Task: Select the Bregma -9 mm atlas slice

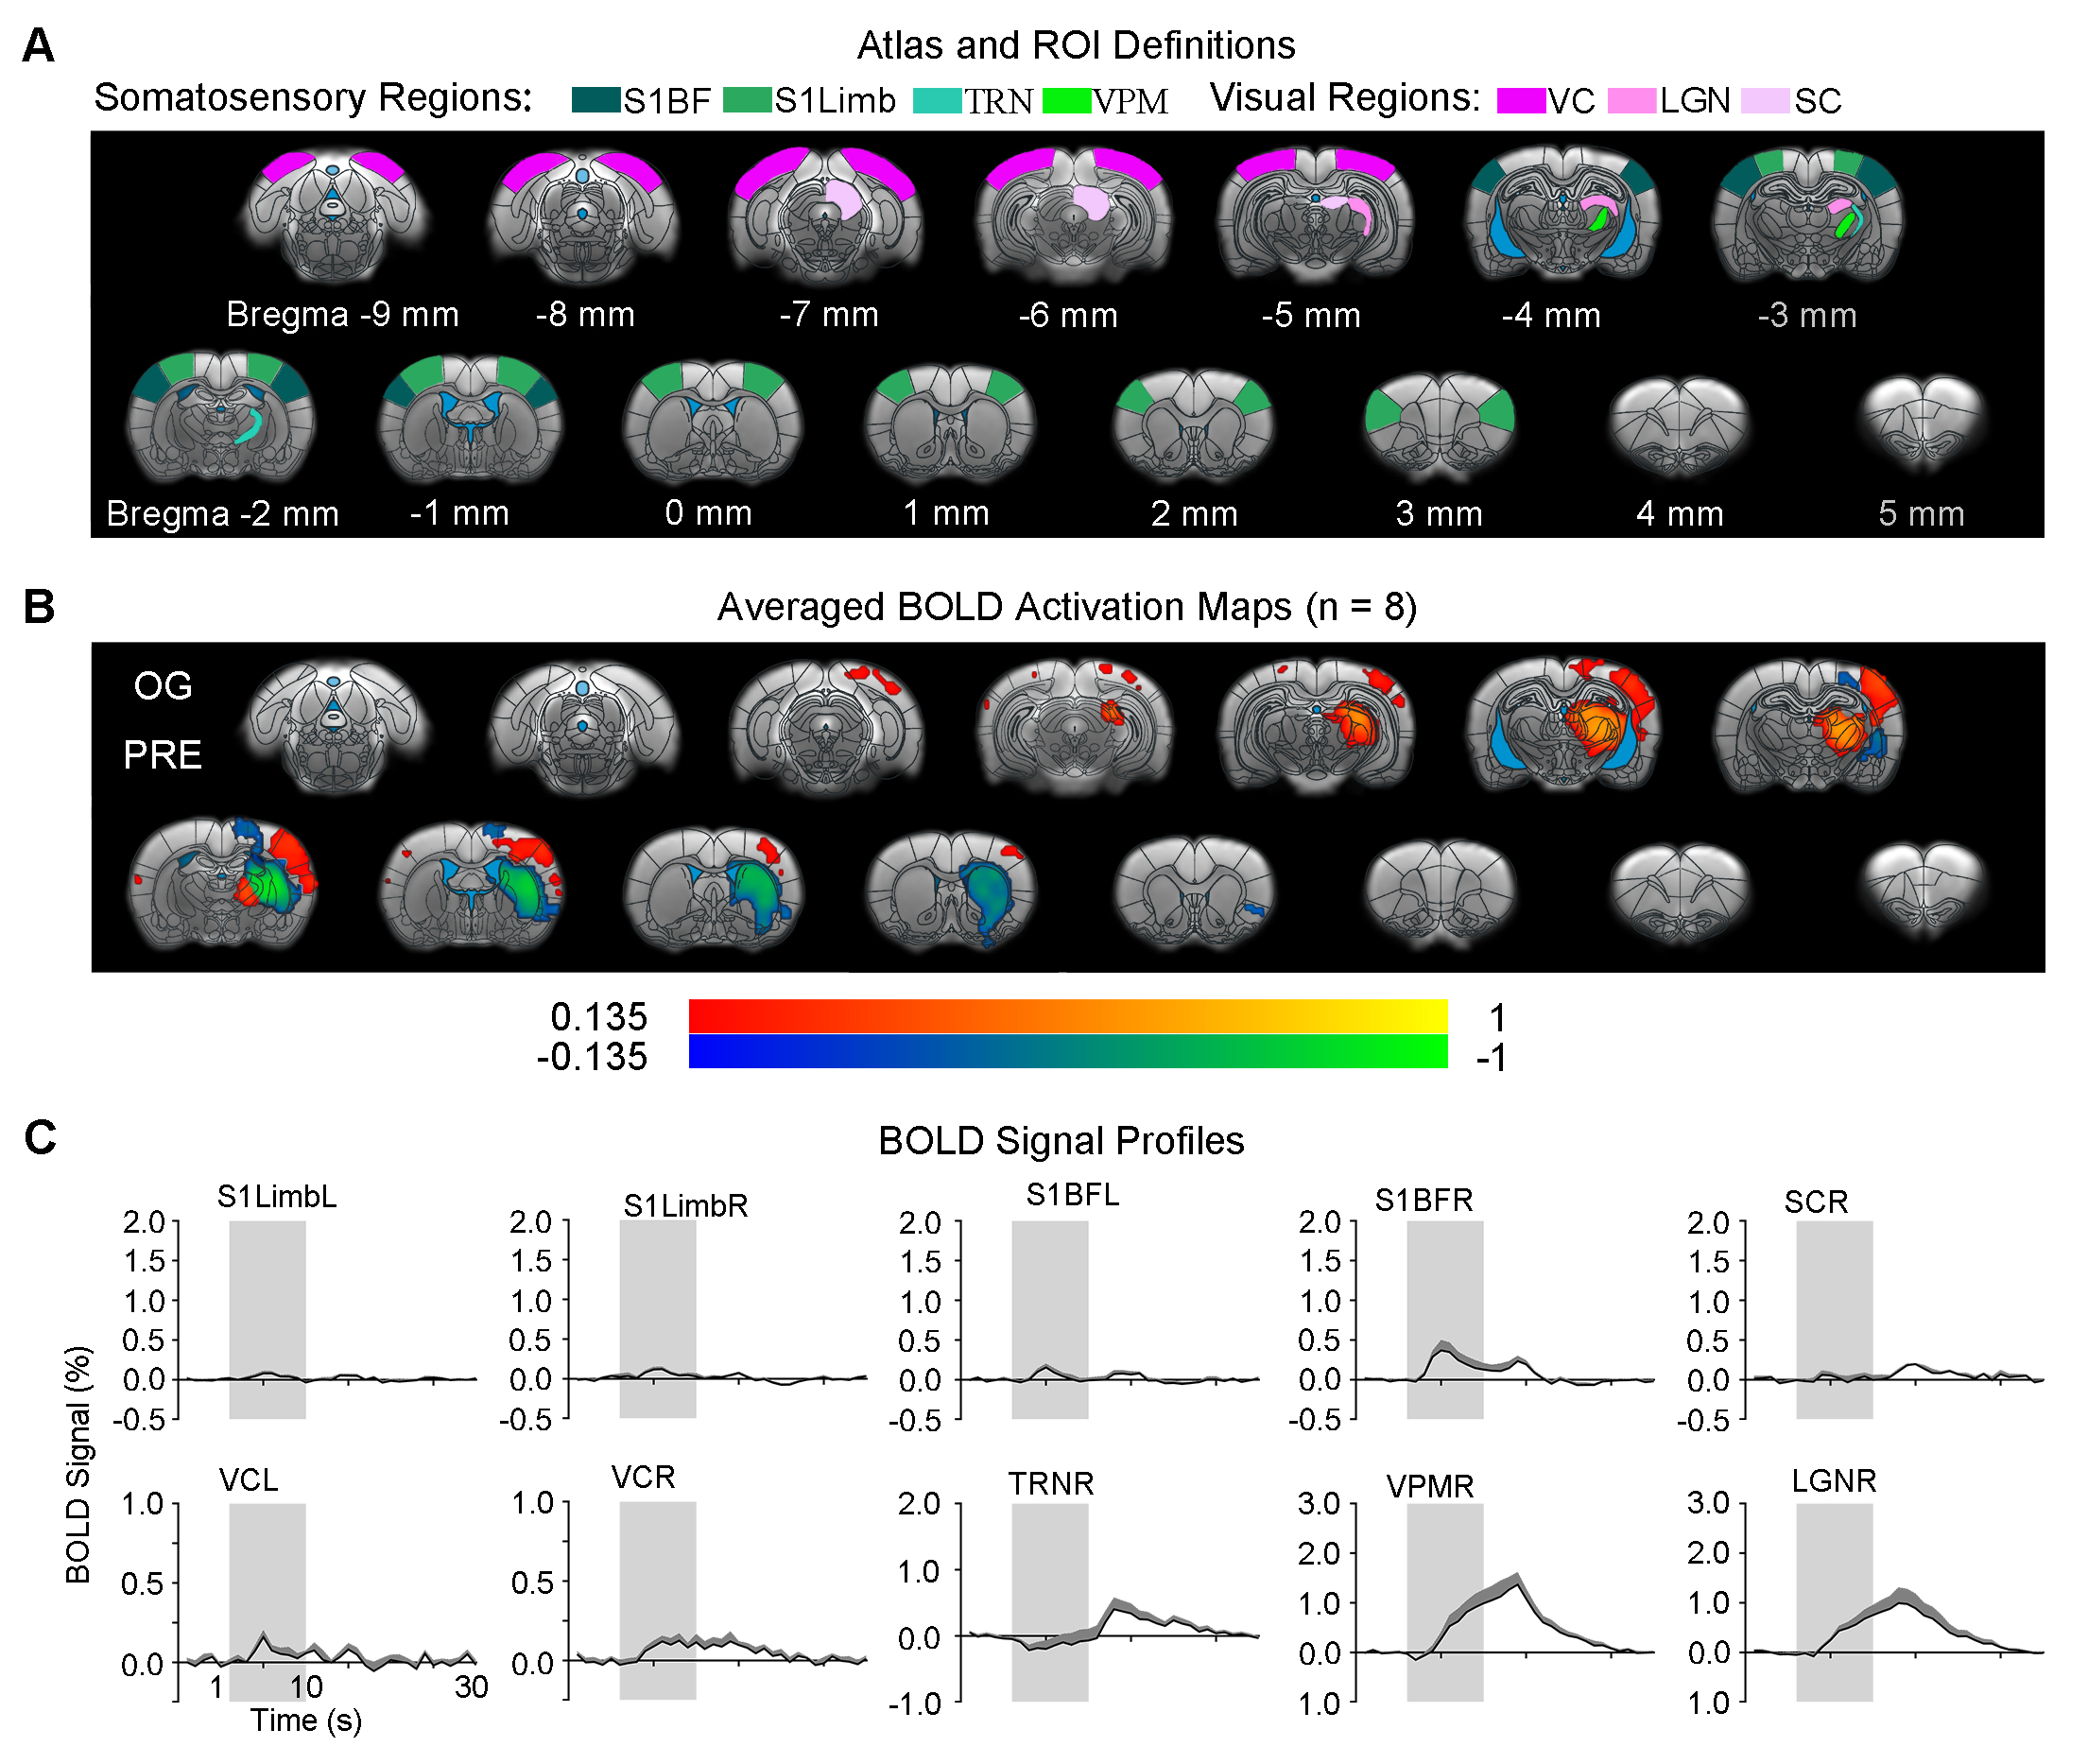Action: click(334, 213)
